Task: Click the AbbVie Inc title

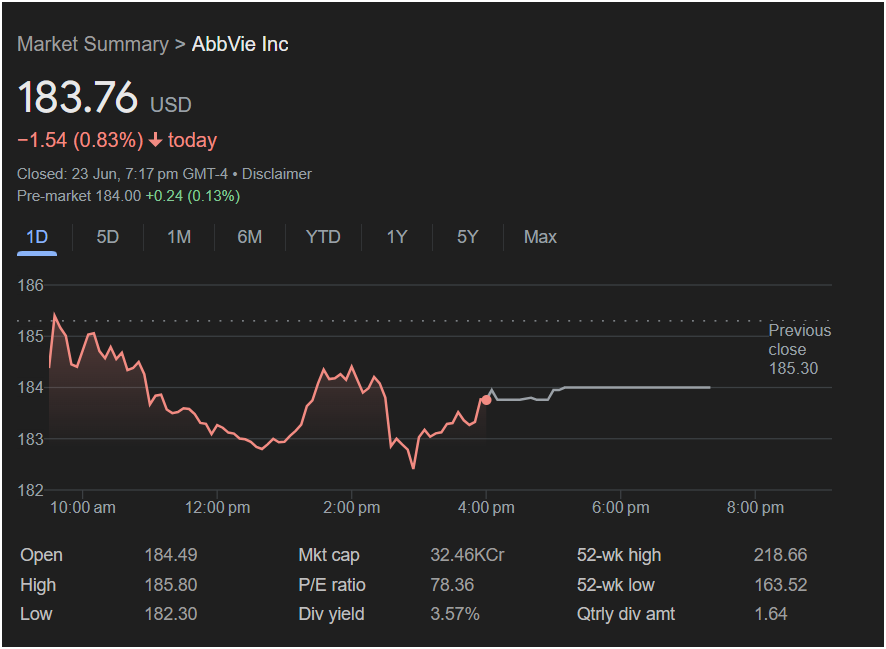Action: [x=240, y=44]
